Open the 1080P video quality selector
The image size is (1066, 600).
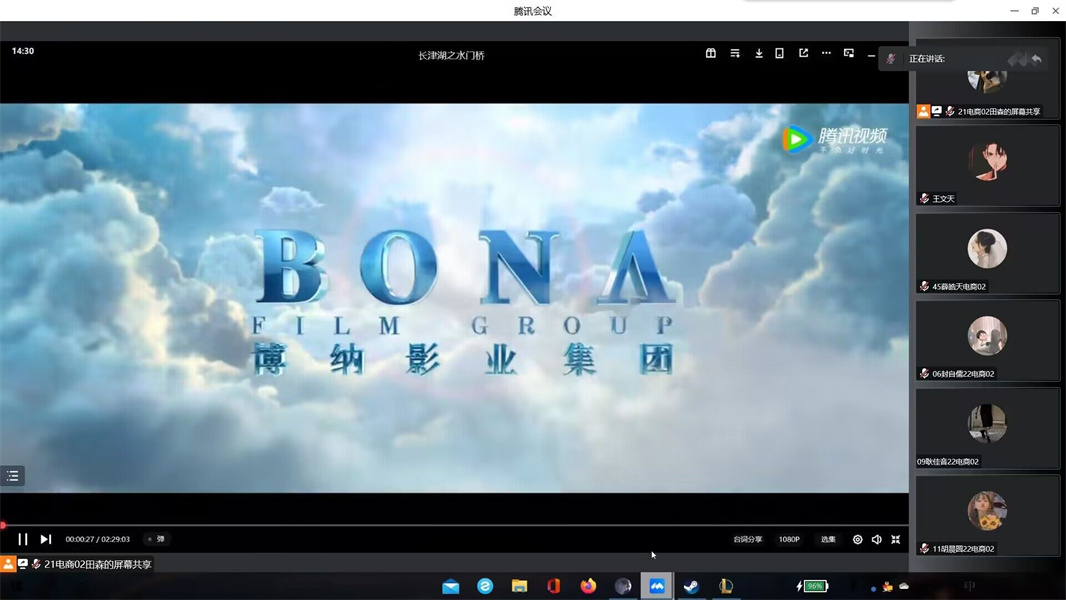789,539
